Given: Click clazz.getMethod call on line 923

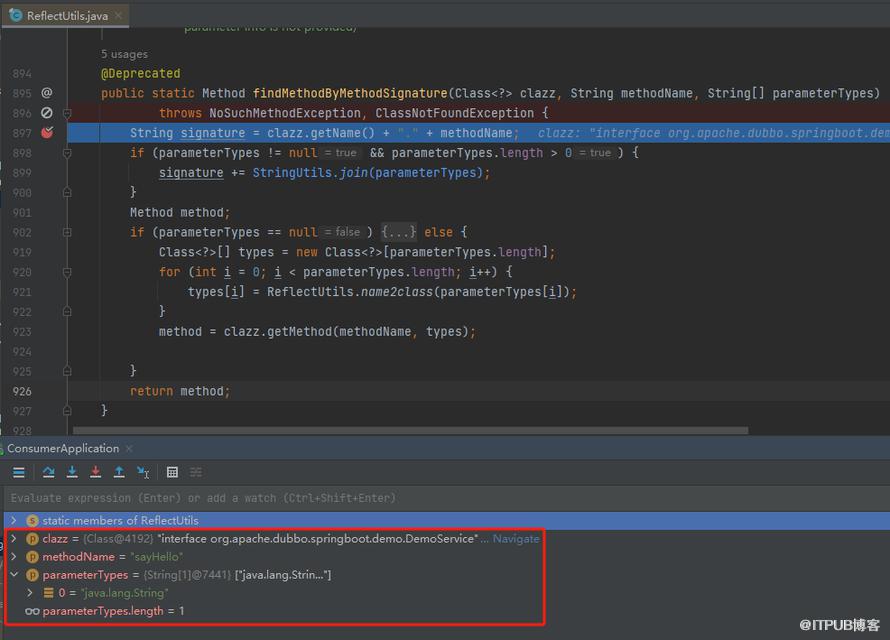Looking at the screenshot, I should [349, 331].
